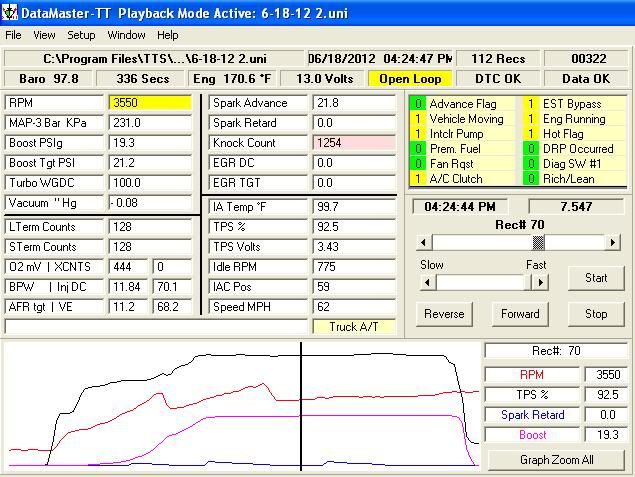
Task: Click the Rec# 70 scrollbar thumb
Action: pos(538,243)
